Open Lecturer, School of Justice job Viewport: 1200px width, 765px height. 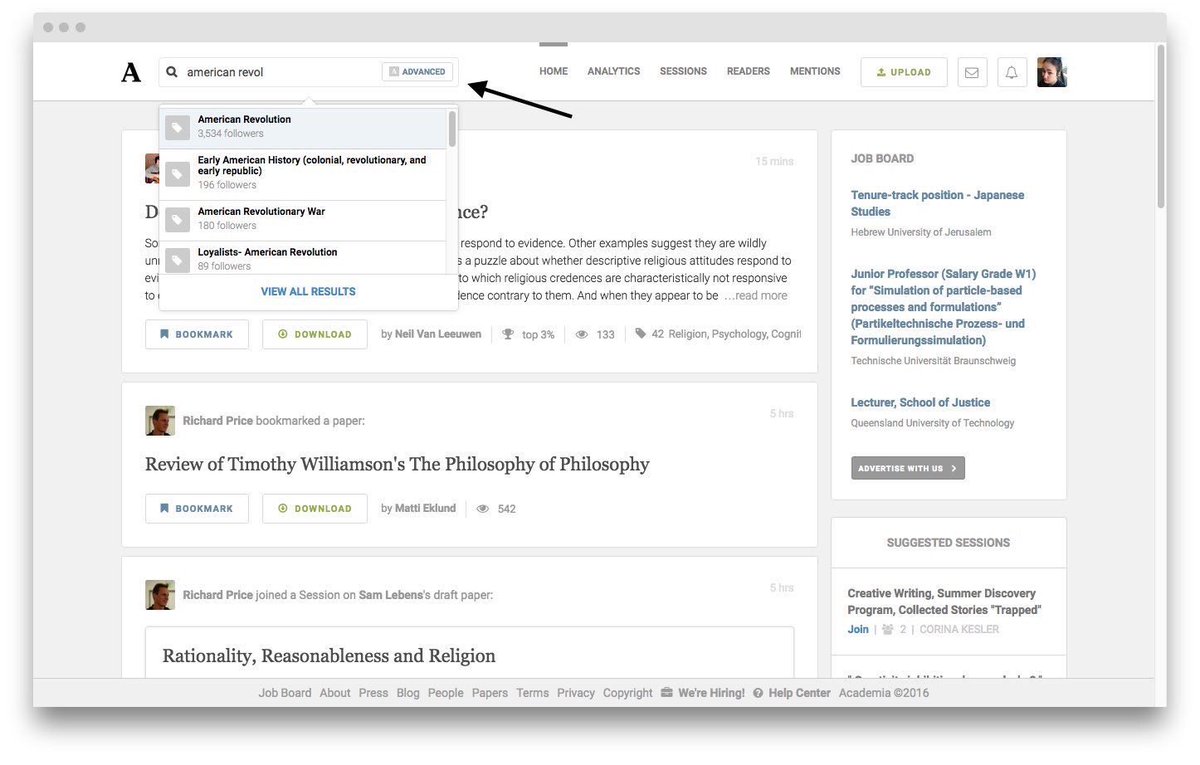point(921,402)
